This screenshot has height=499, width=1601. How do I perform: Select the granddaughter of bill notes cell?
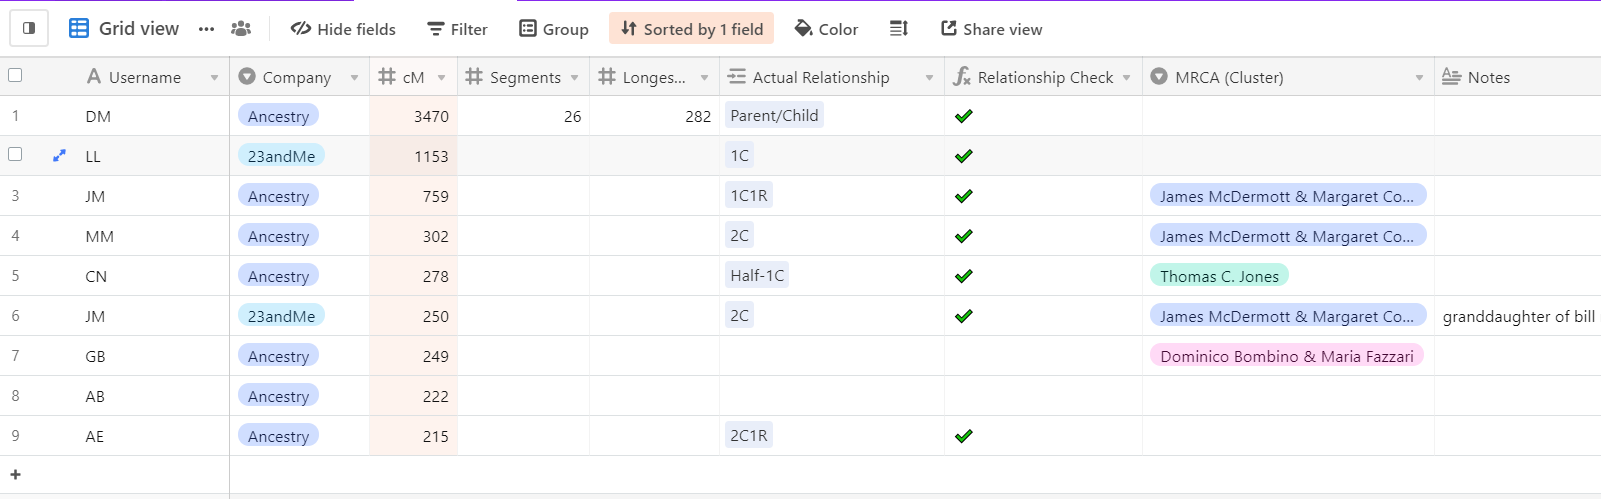[x=1517, y=316]
